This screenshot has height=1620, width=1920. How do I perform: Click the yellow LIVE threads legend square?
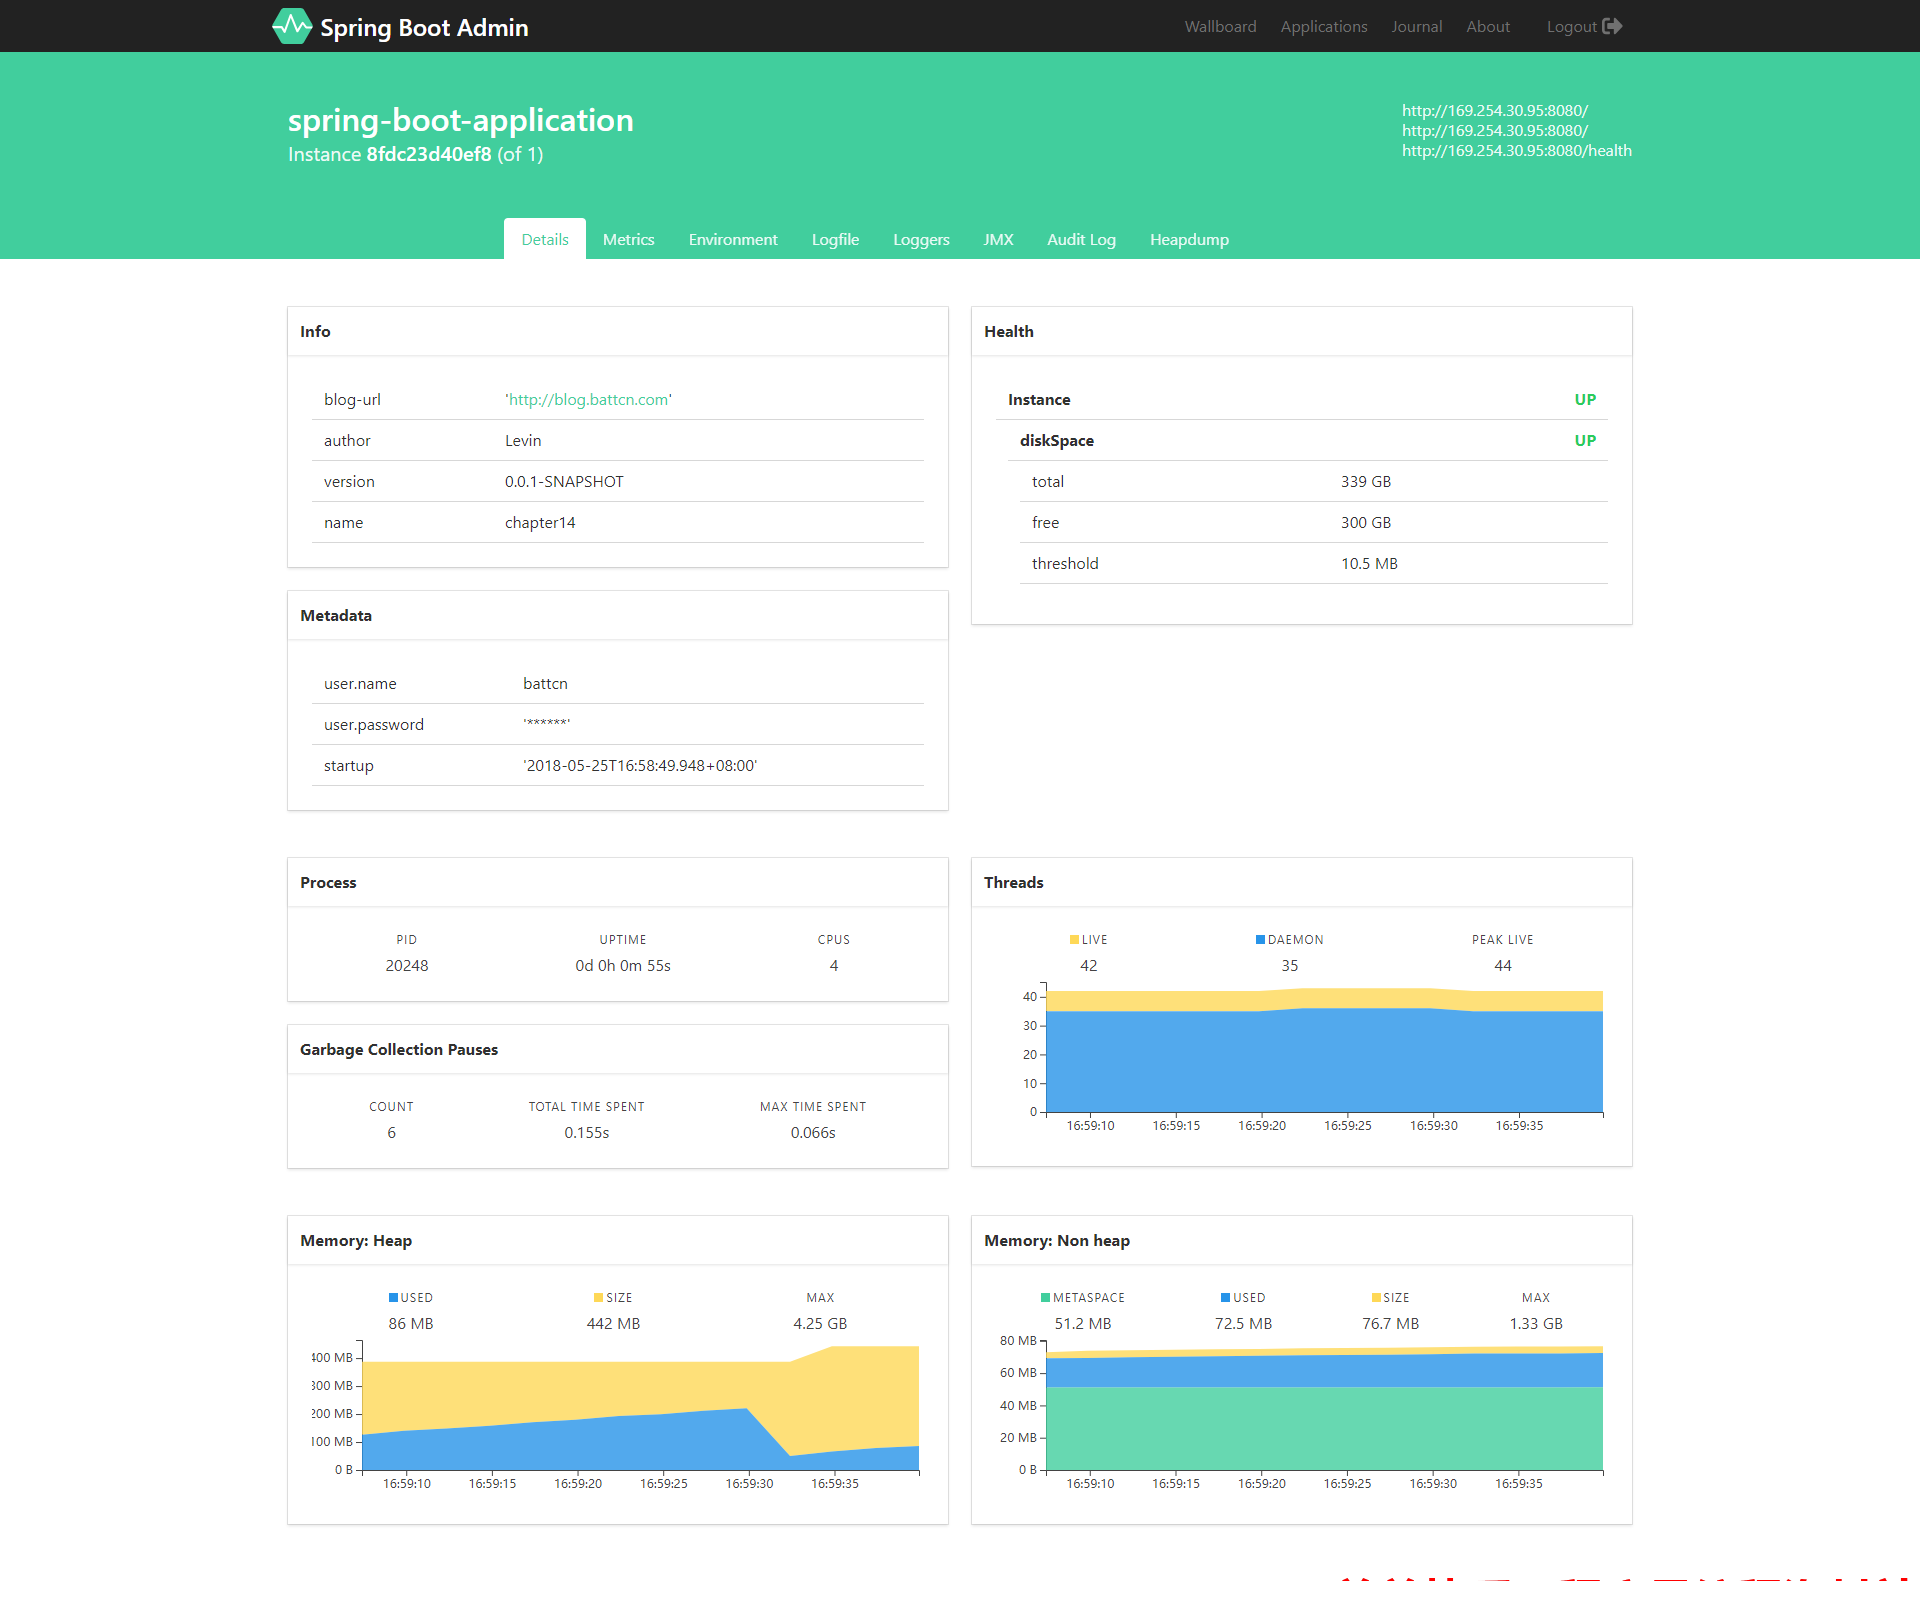1074,940
